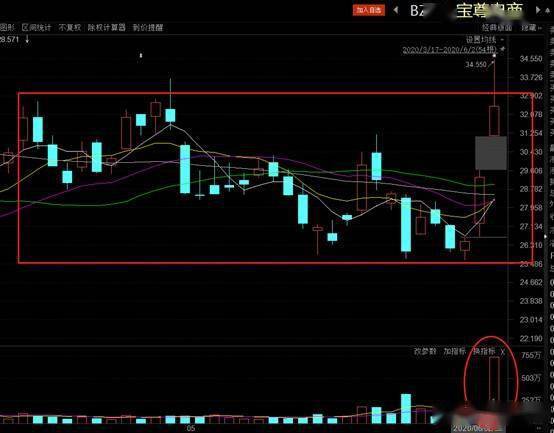
Task: Switch to 经典版面 layout
Action: click(497, 28)
